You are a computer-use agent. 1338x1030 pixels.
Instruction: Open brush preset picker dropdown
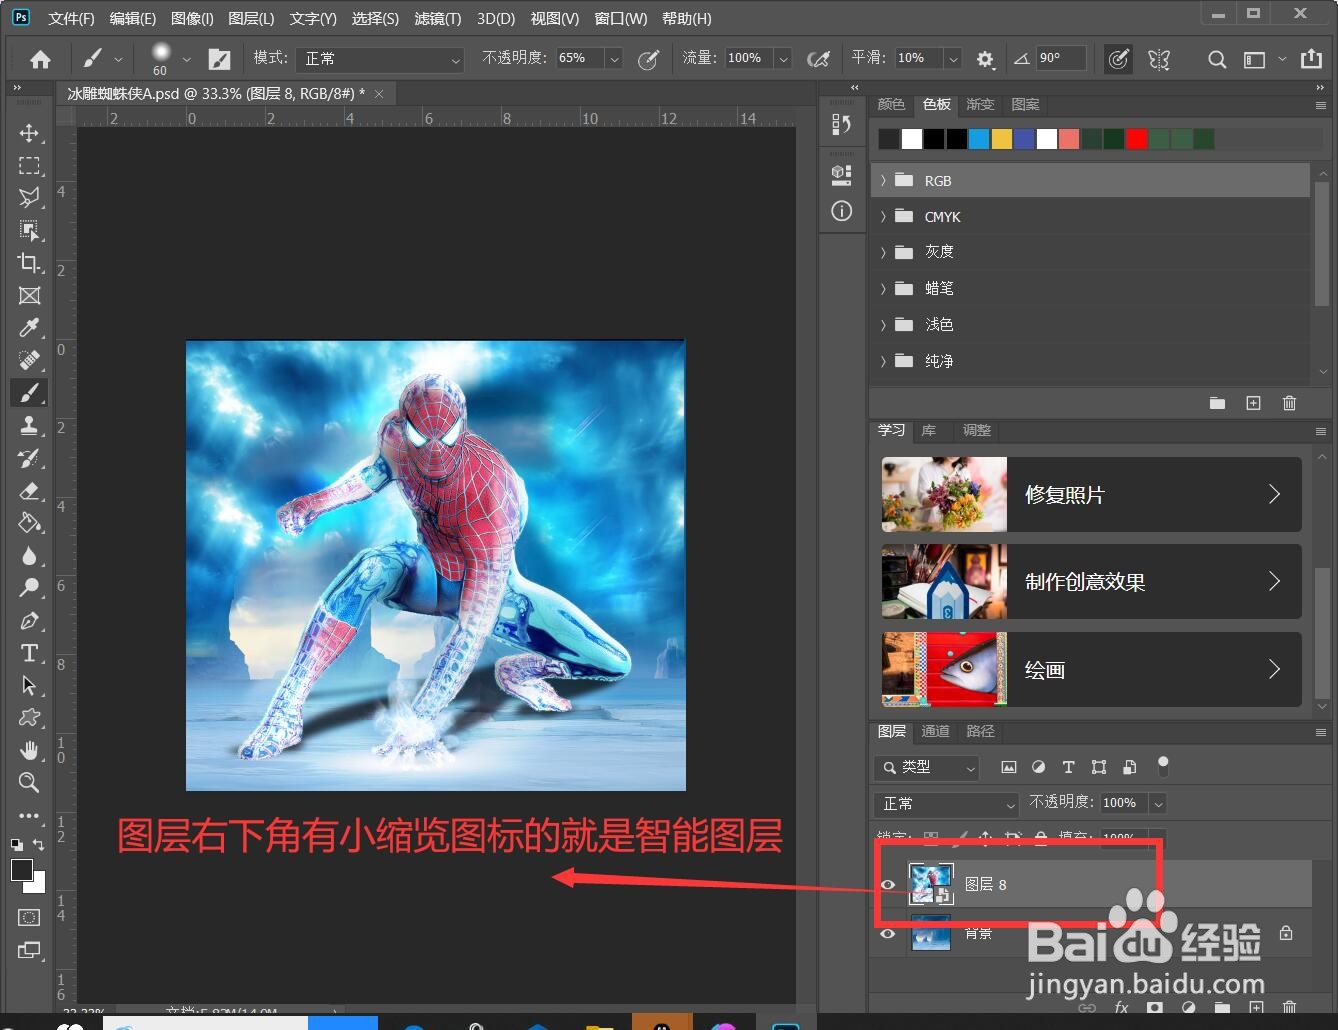(187, 59)
